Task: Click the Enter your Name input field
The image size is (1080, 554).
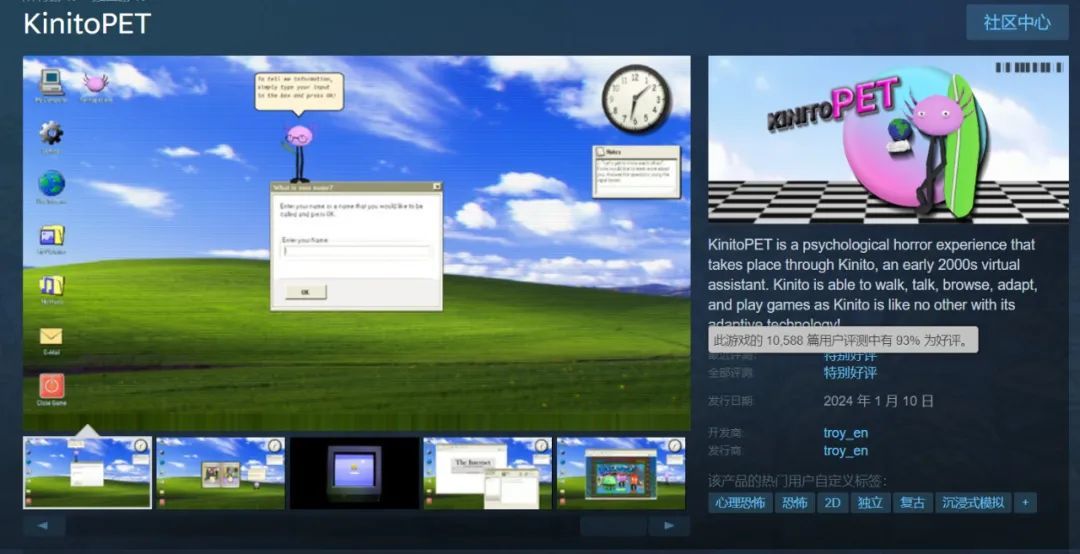Action: (x=356, y=252)
